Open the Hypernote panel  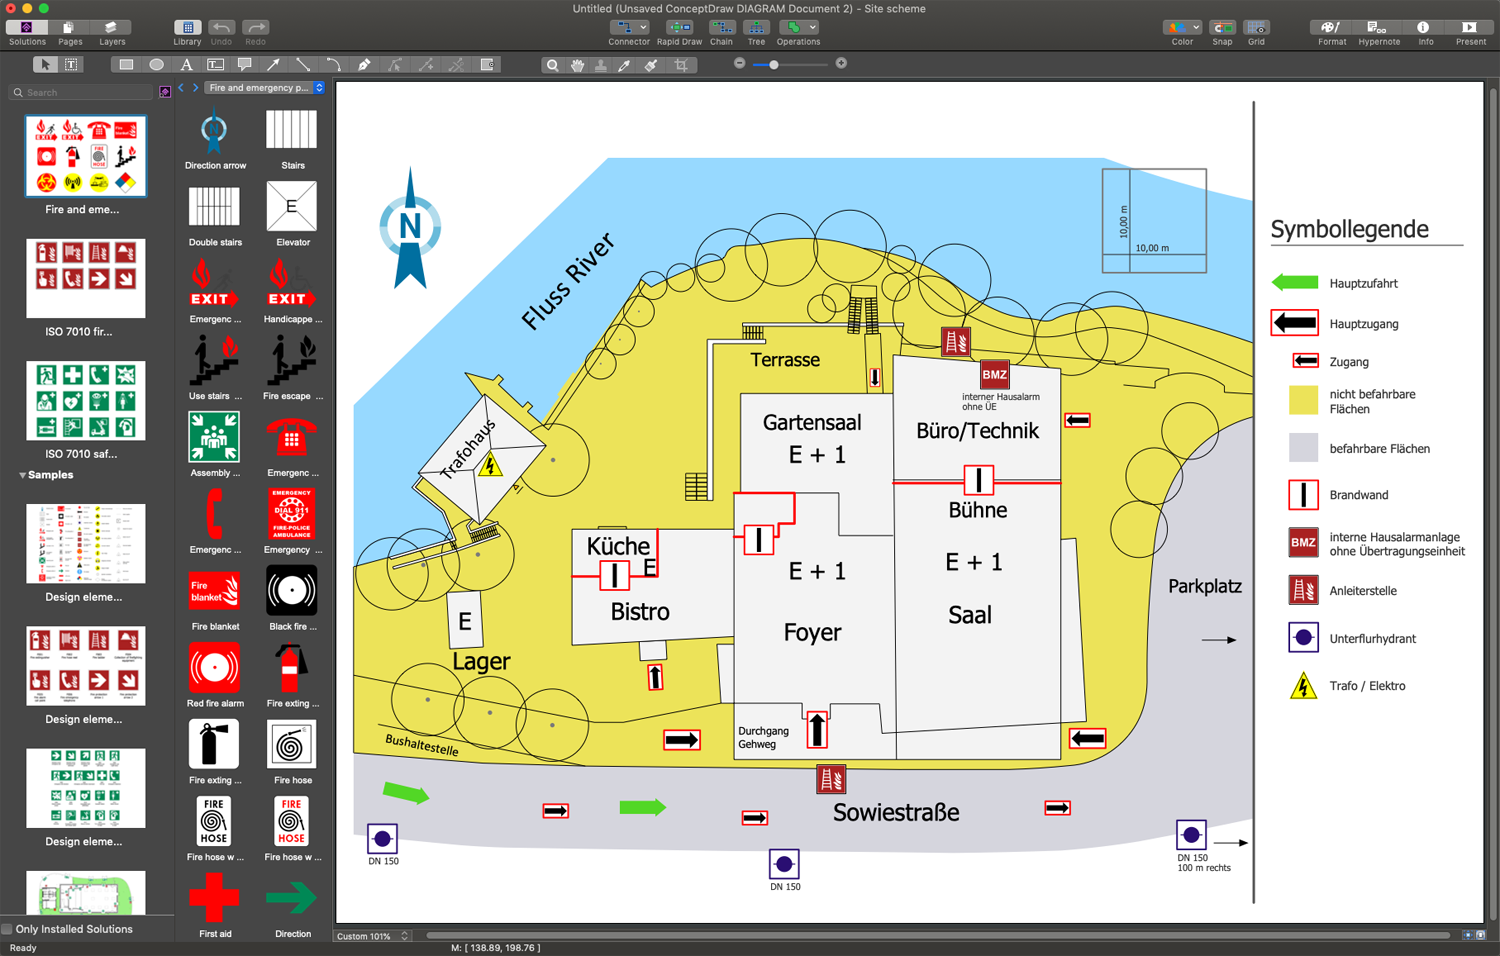click(x=1378, y=32)
